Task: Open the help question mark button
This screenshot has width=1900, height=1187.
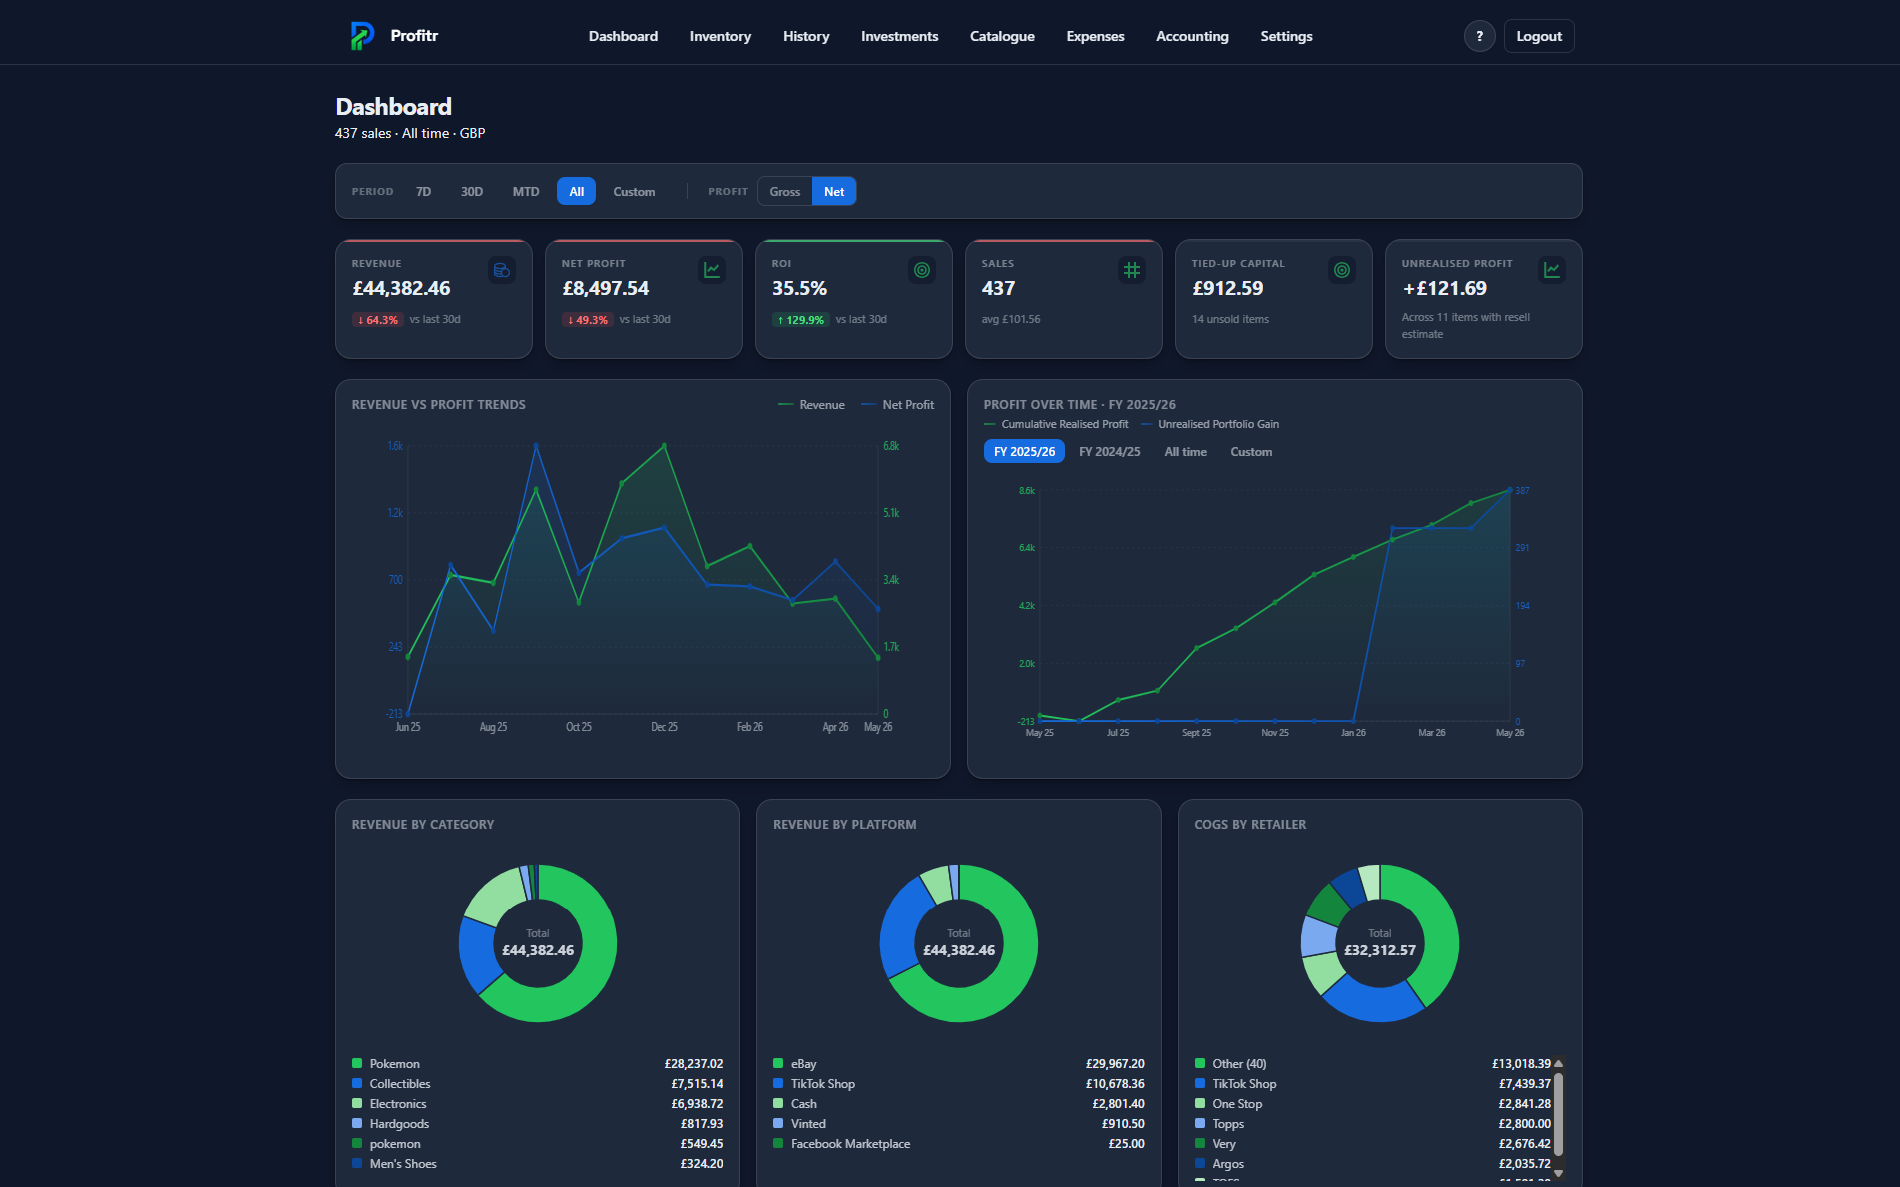Action: [x=1479, y=36]
